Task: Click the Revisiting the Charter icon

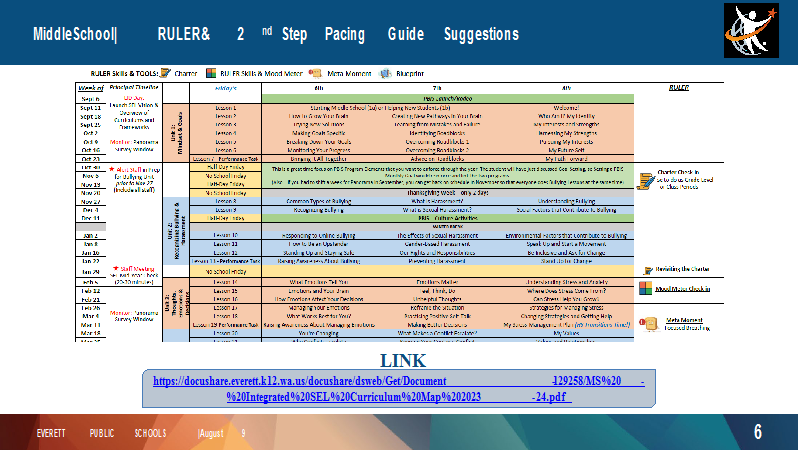Action: click(x=648, y=270)
